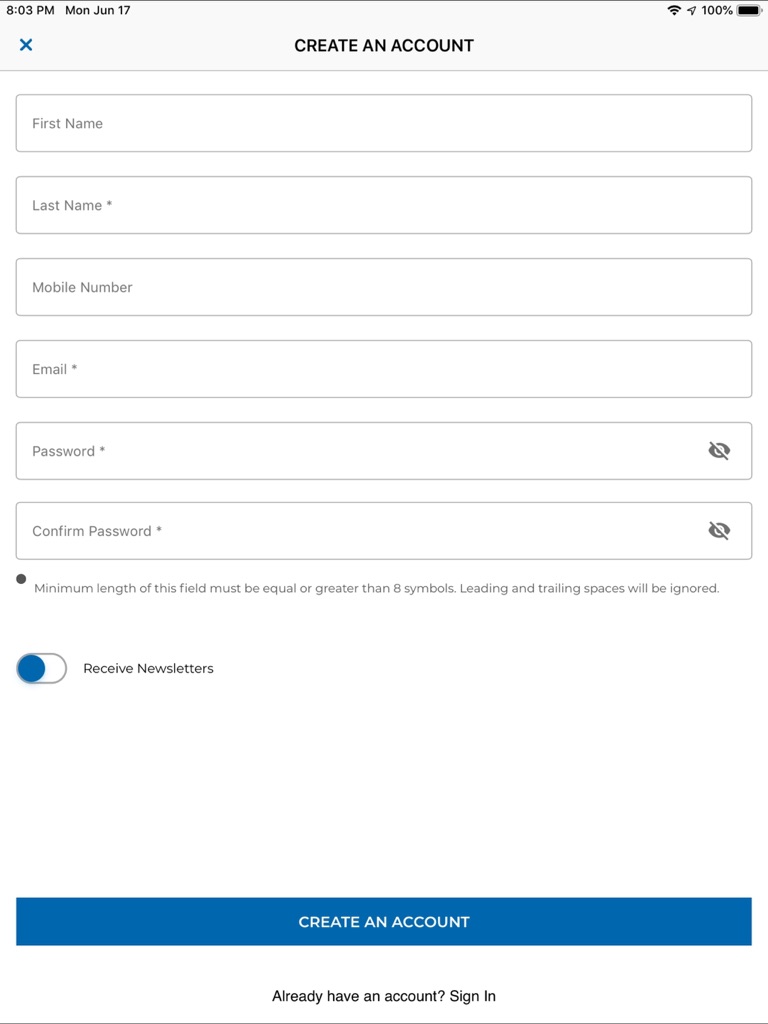Click the bullet dot beside the password hint
The height and width of the screenshot is (1024, 768).
click(x=21, y=579)
